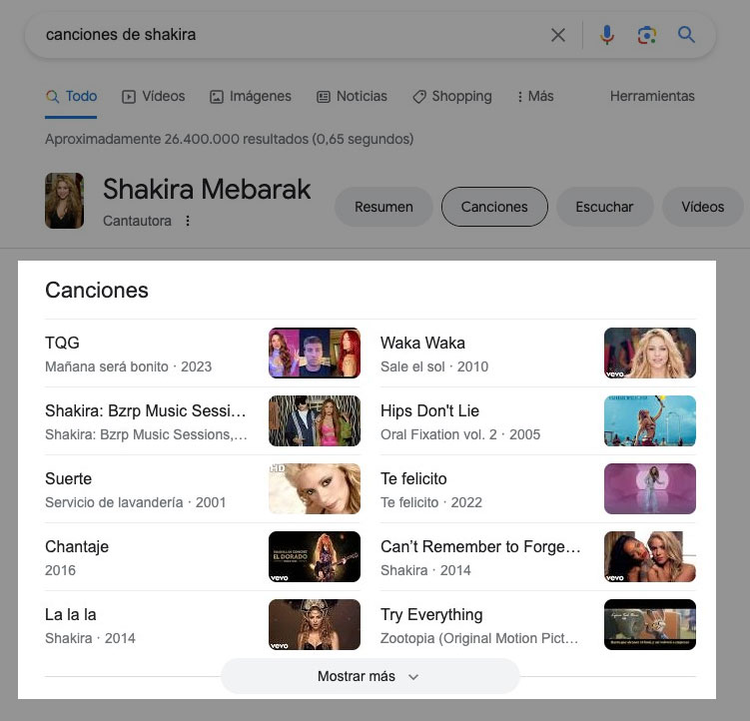
Task: Click the Hips Don't Lie thumbnail
Action: [x=650, y=421]
